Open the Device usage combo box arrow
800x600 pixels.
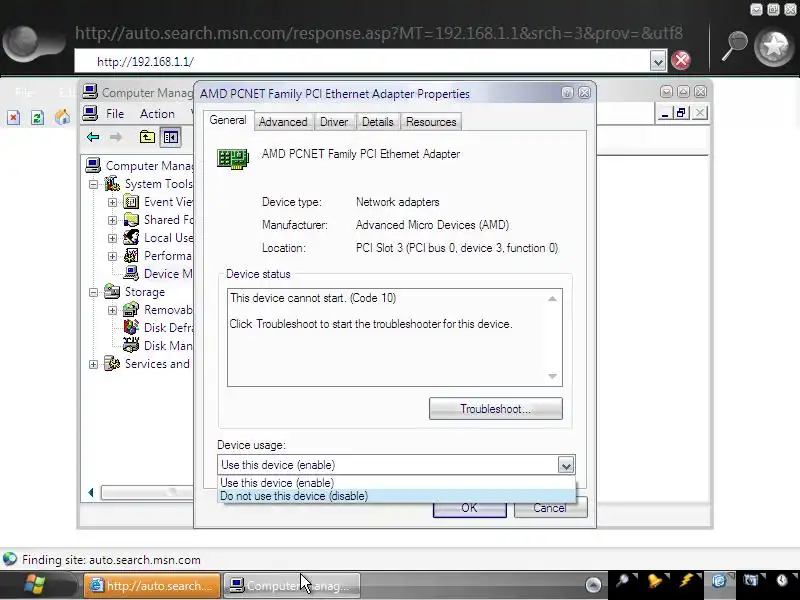click(565, 465)
